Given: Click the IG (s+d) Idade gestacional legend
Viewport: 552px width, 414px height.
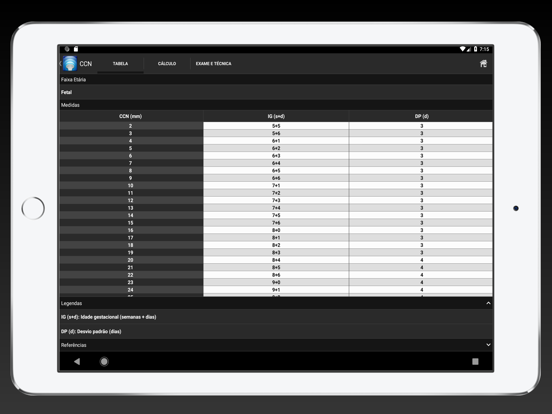Looking at the screenshot, I should tap(108, 317).
